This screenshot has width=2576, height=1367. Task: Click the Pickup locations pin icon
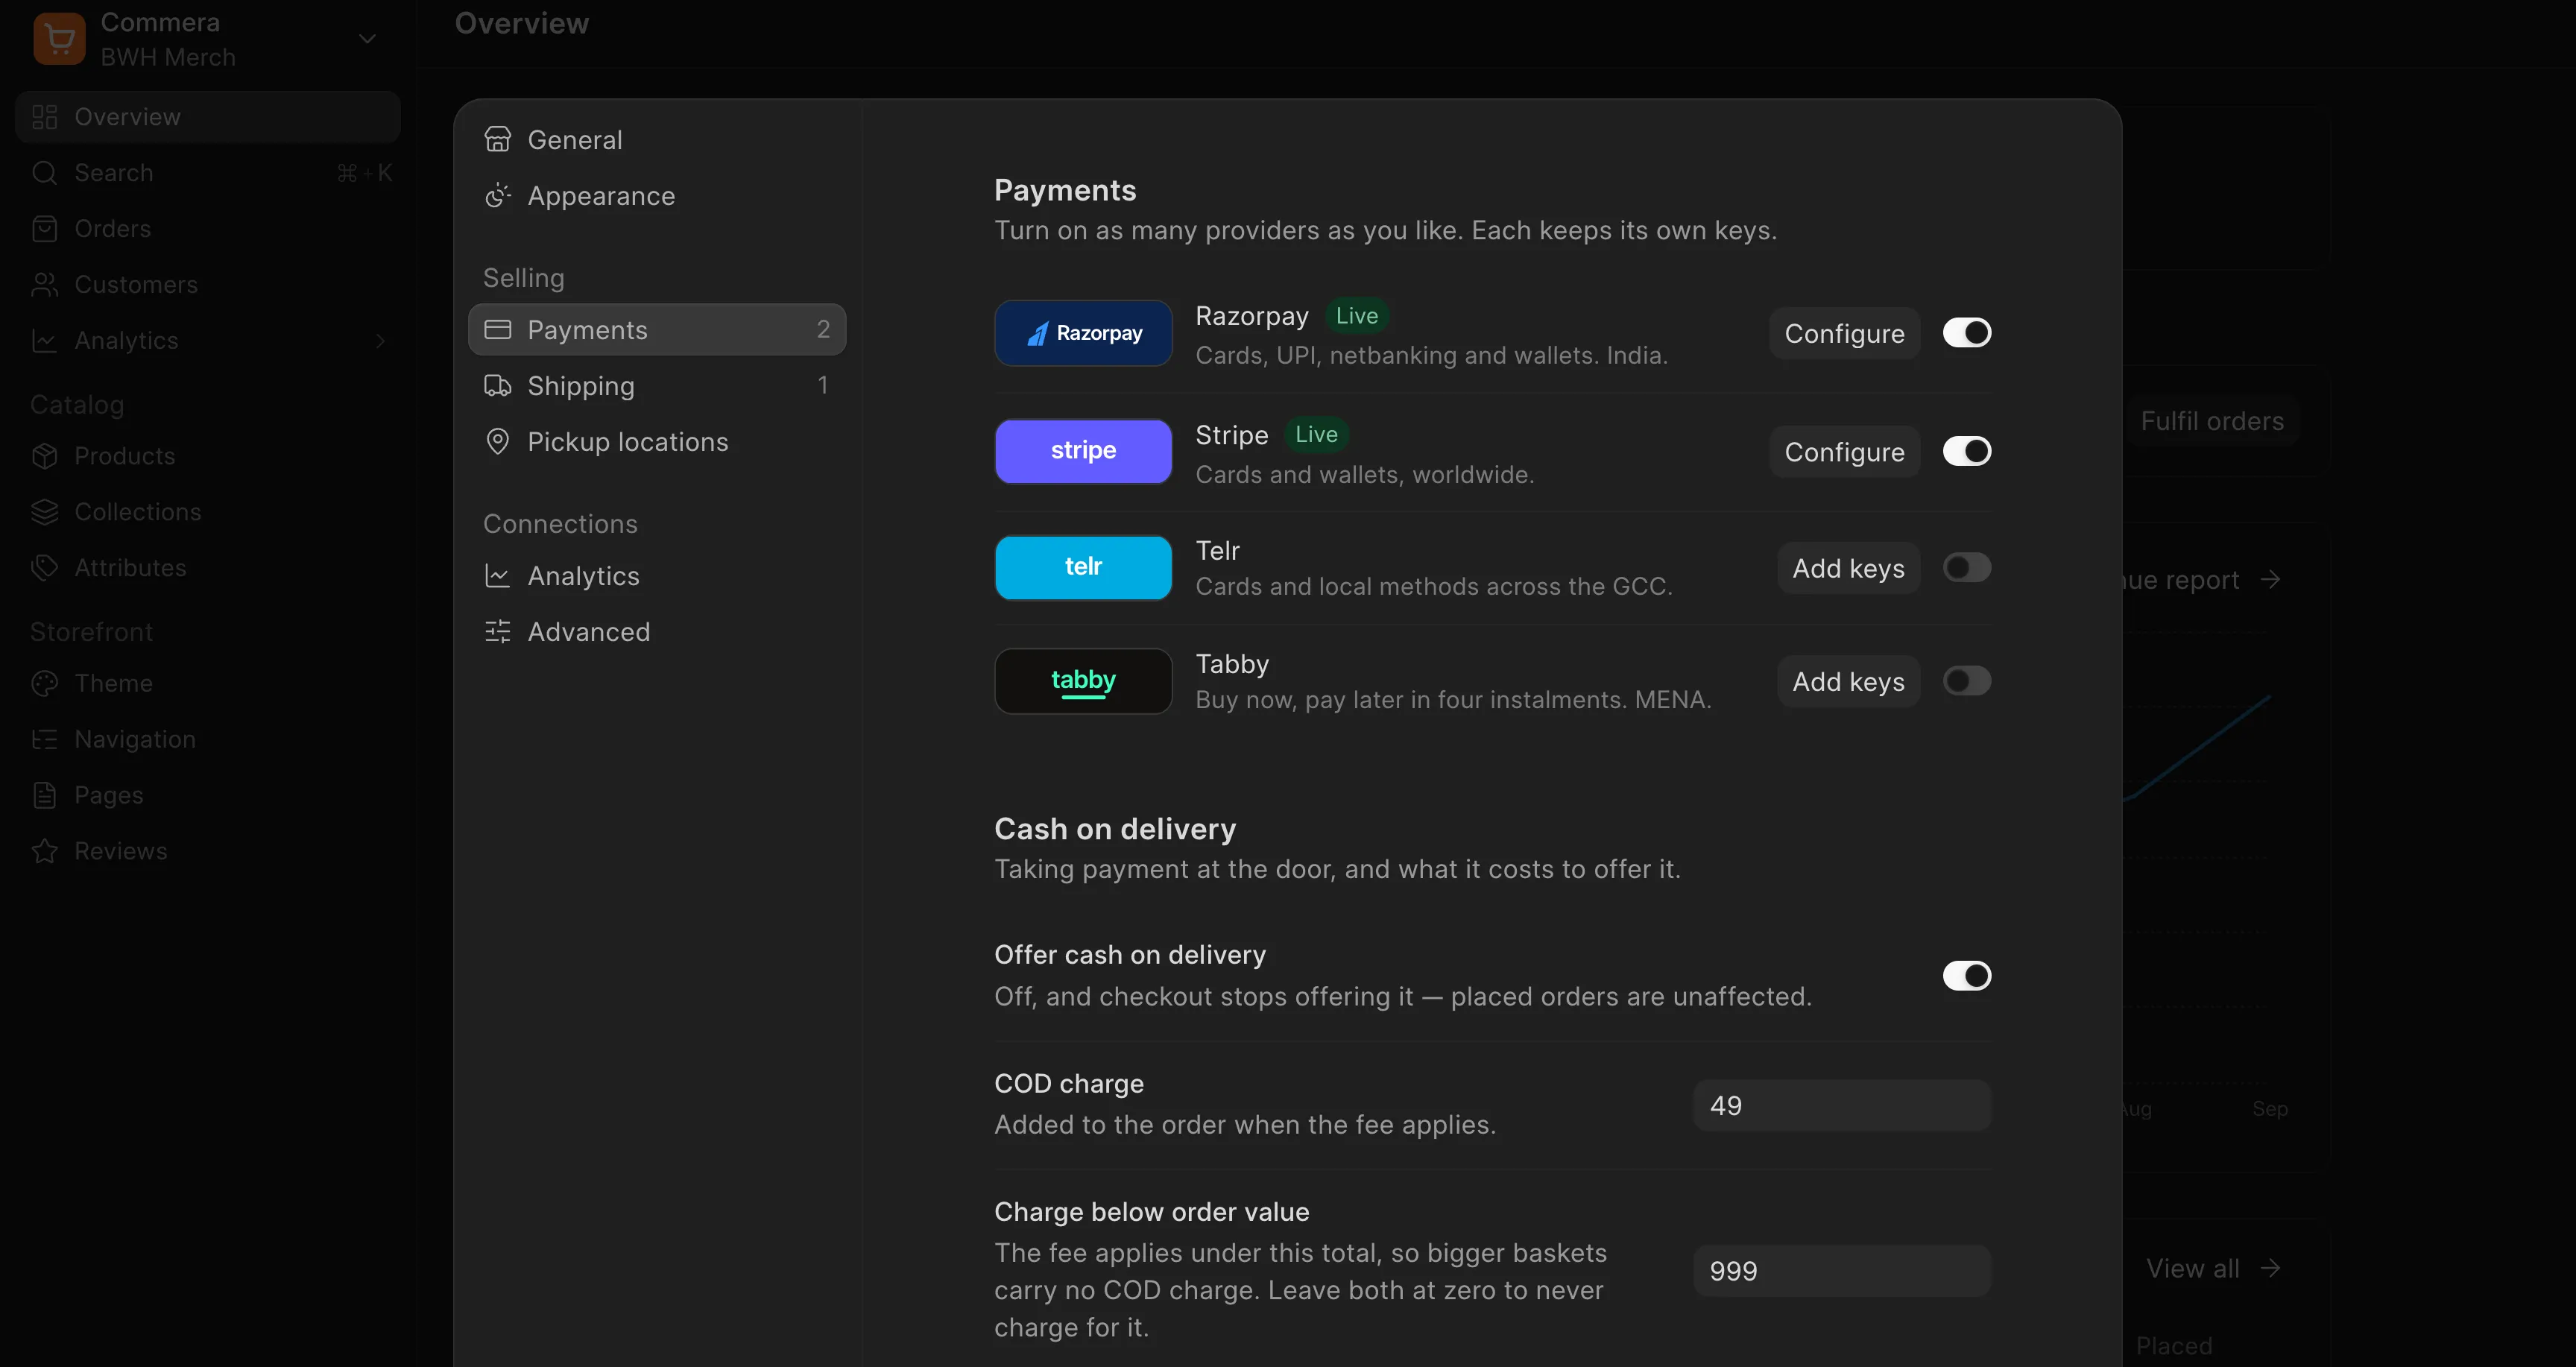[x=497, y=441]
